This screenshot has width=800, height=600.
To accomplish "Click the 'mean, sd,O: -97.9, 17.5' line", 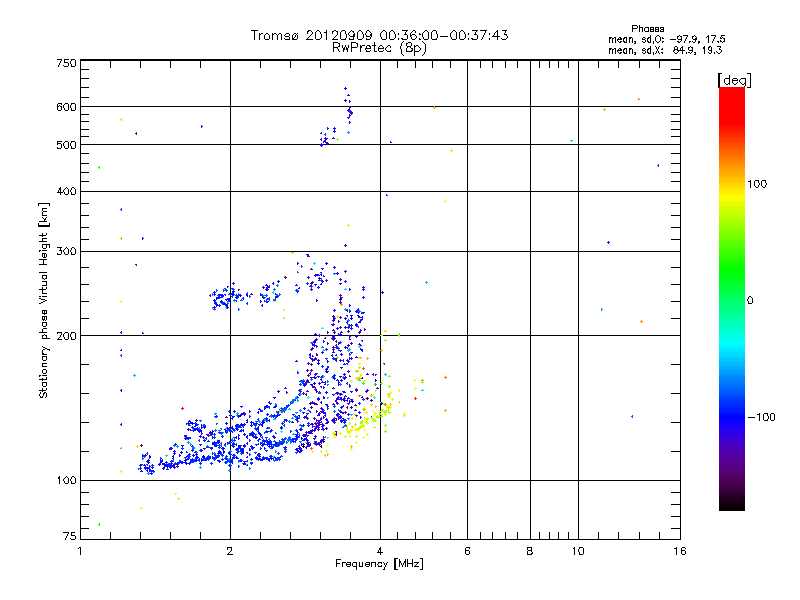I will (x=666, y=39).
